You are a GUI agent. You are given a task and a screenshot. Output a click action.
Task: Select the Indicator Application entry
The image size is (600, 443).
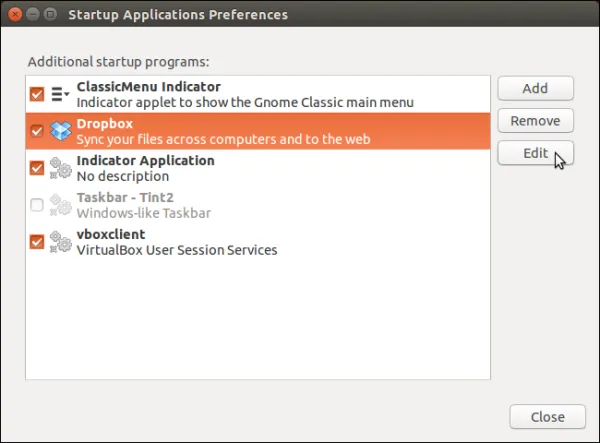pyautogui.click(x=258, y=168)
